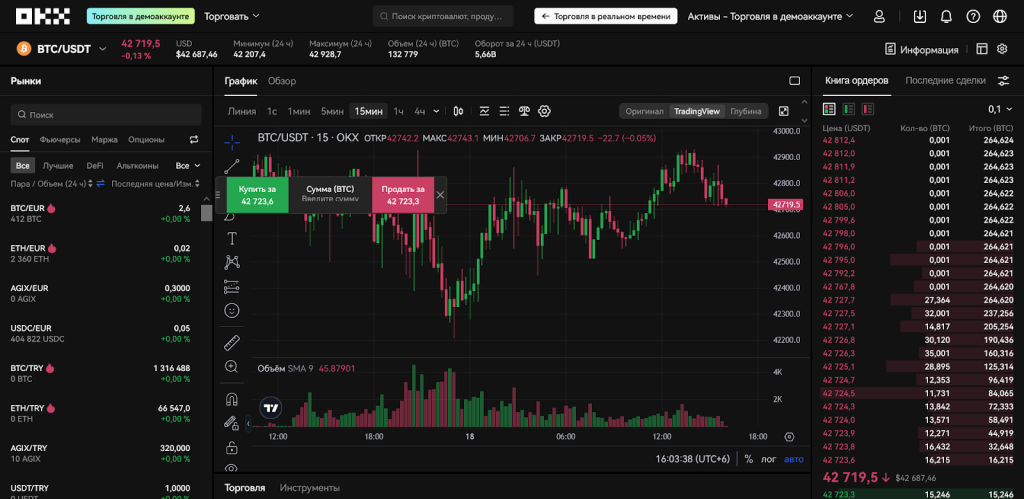Show only sell orders in order book
The width and height of the screenshot is (1024, 499).
point(868,109)
